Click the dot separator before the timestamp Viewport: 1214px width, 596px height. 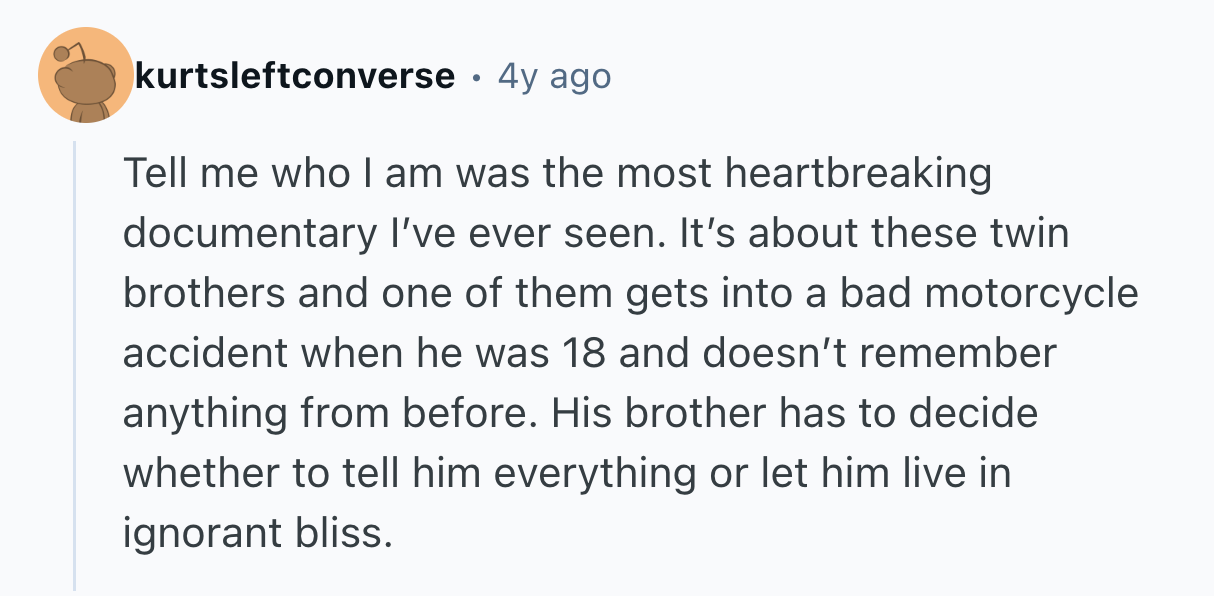point(476,77)
